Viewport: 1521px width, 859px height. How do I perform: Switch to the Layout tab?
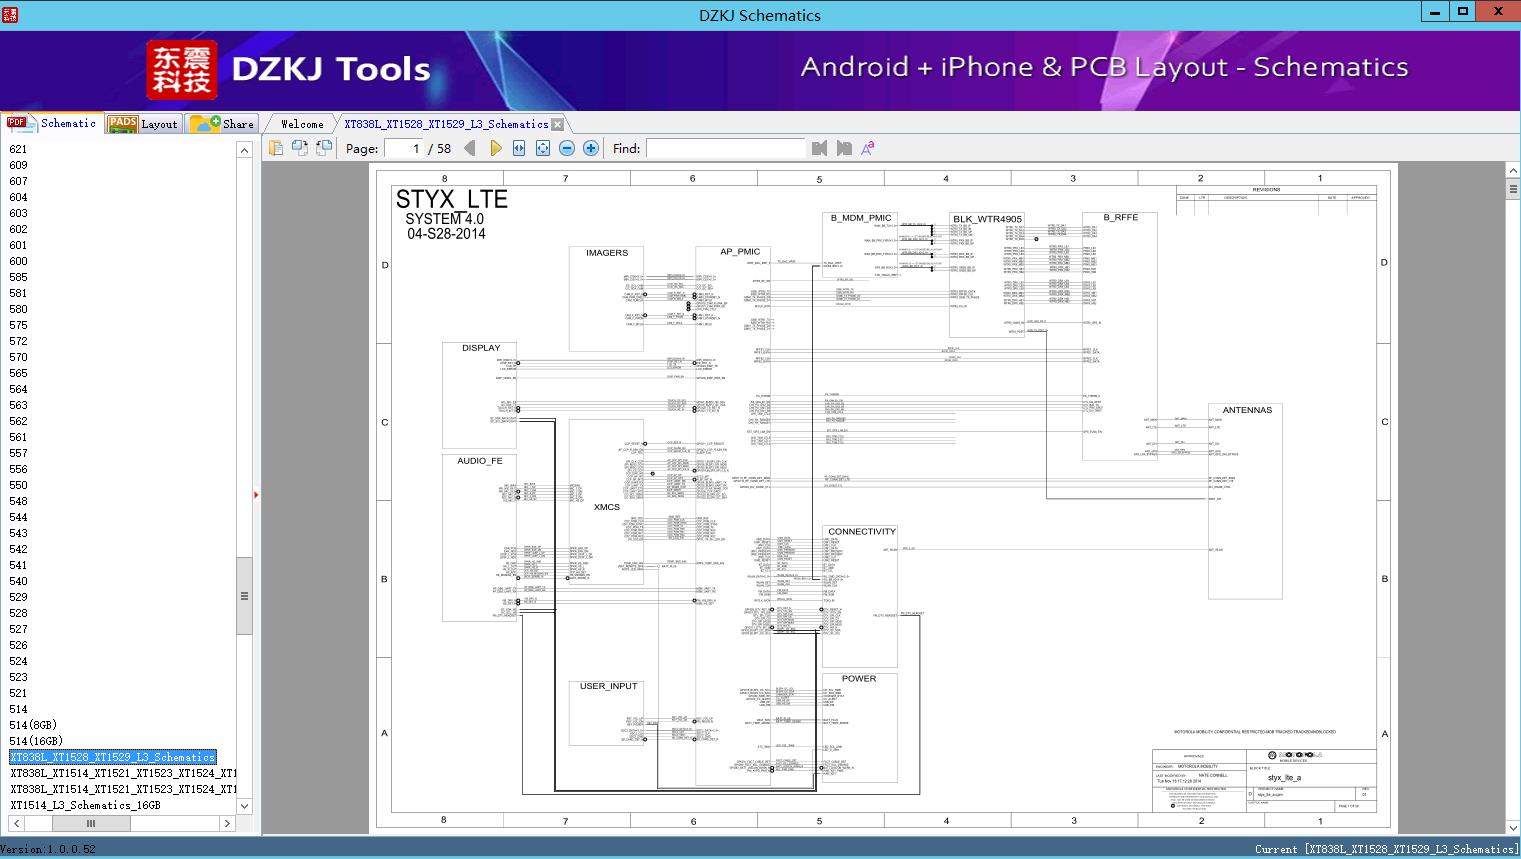click(143, 124)
